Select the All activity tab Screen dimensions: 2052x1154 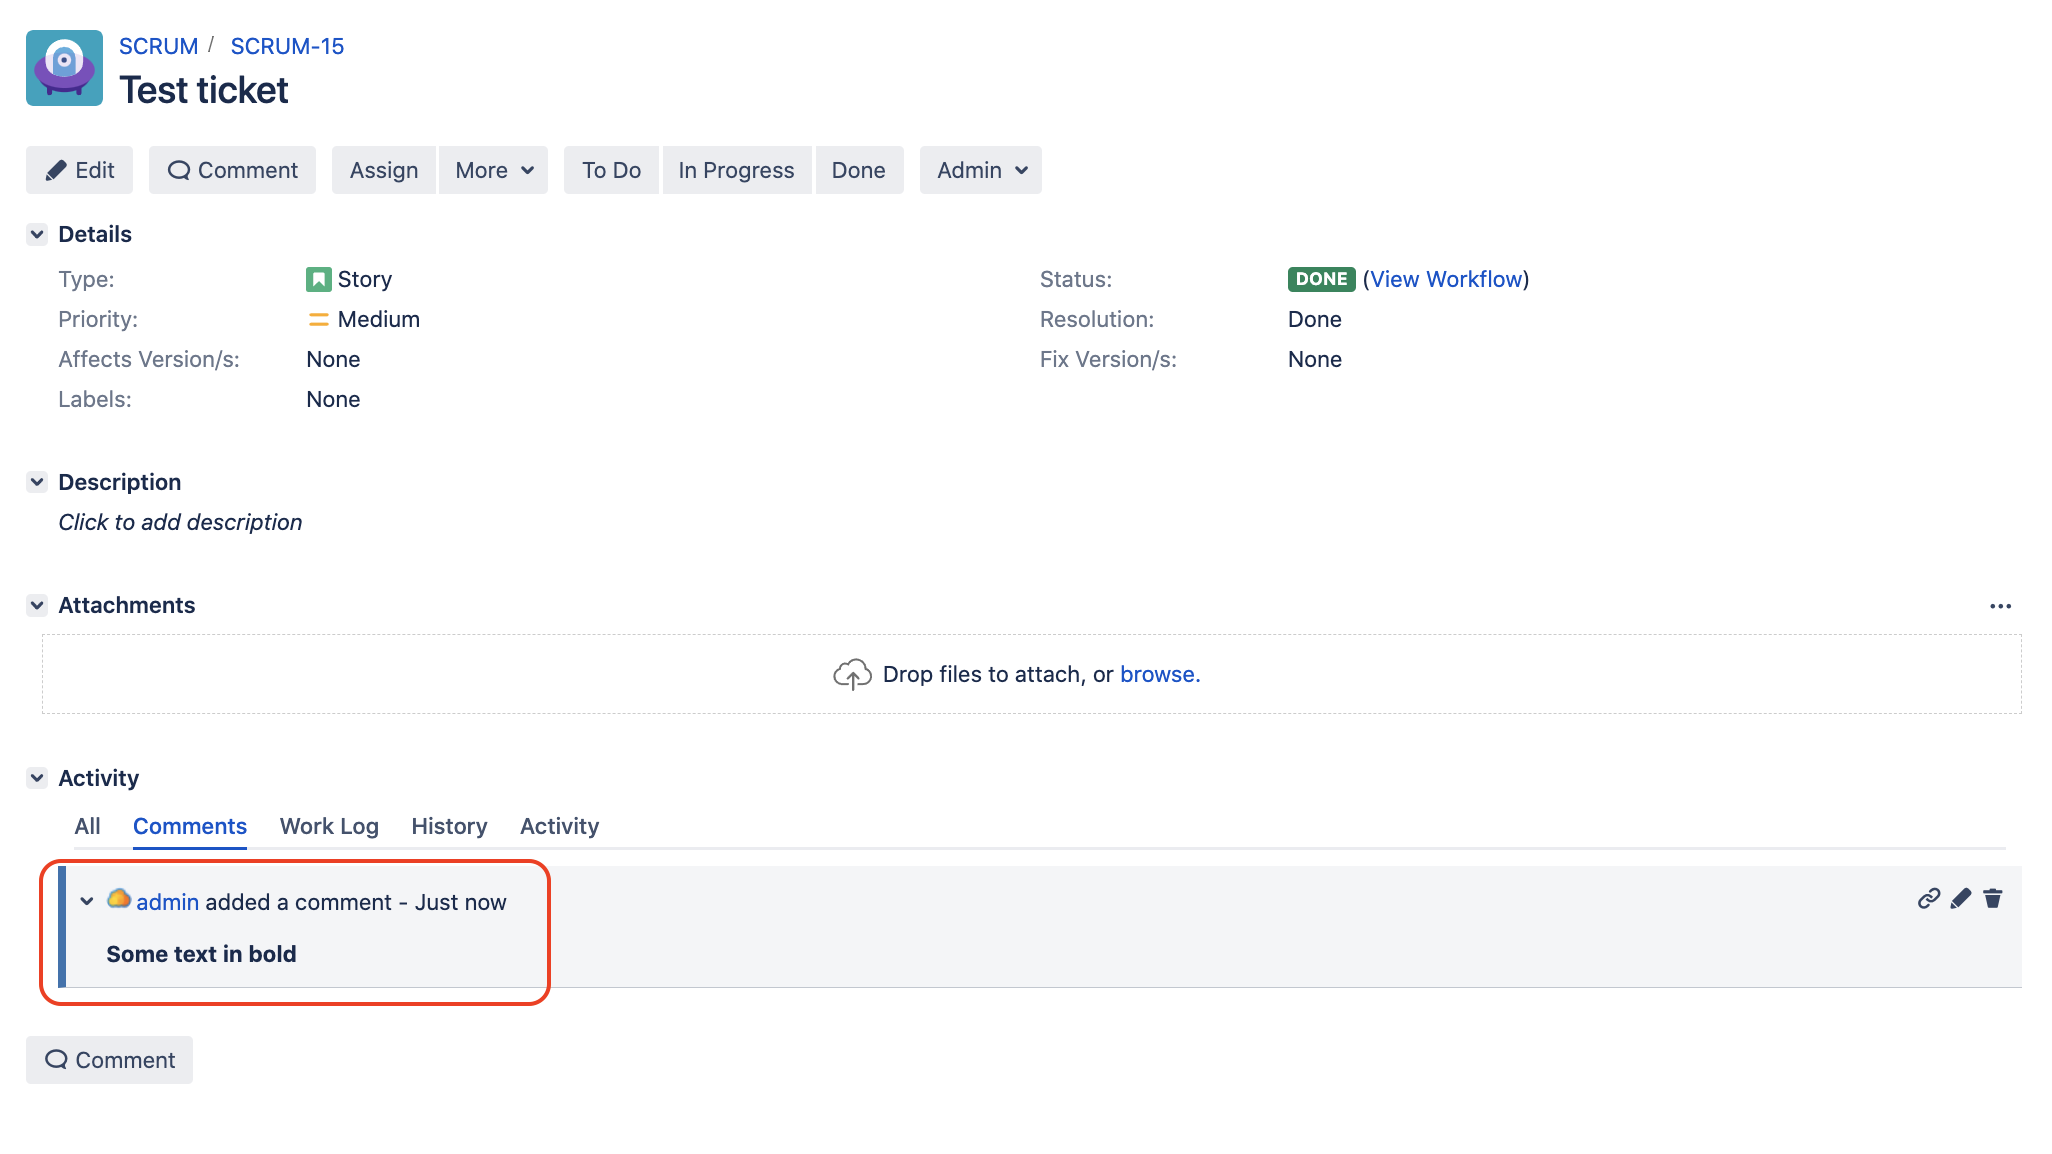(87, 826)
